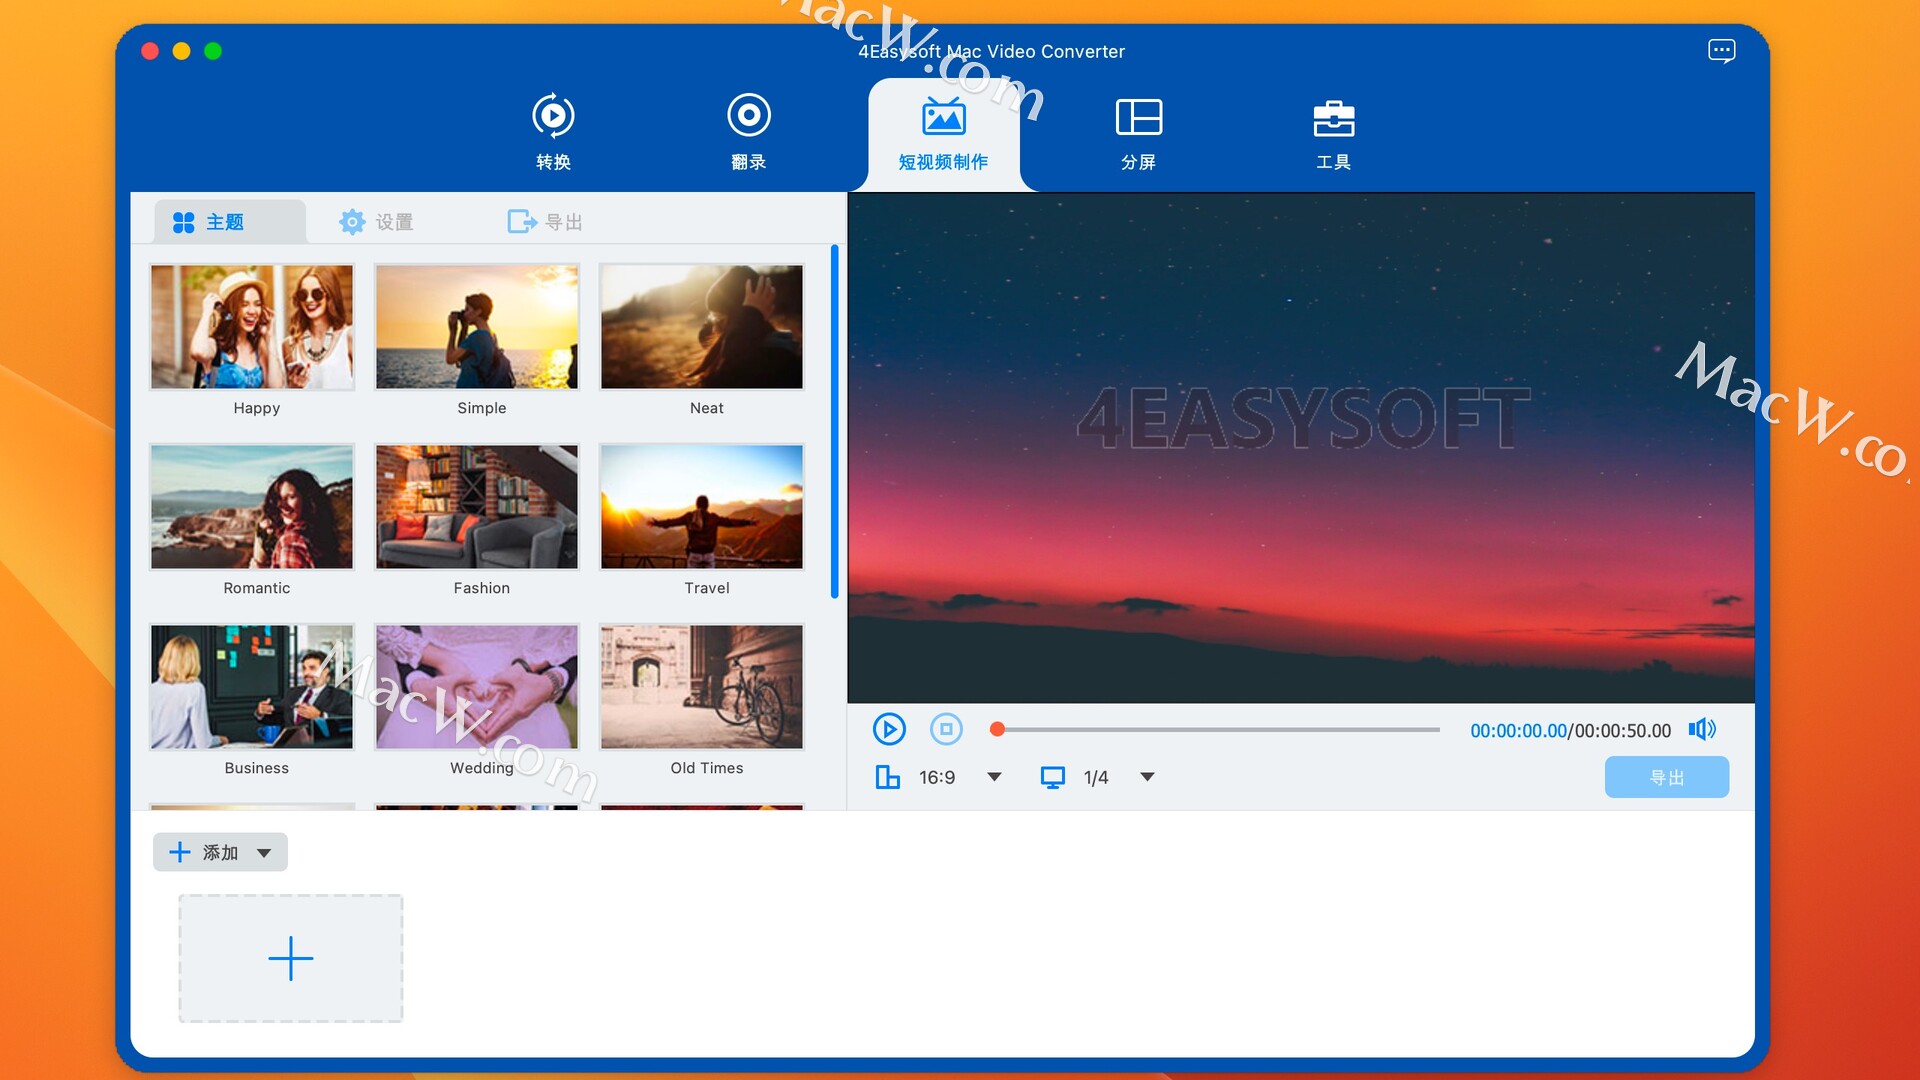This screenshot has width=1920, height=1080.
Task: Open the 设置 settings sub-tab
Action: coord(376,221)
